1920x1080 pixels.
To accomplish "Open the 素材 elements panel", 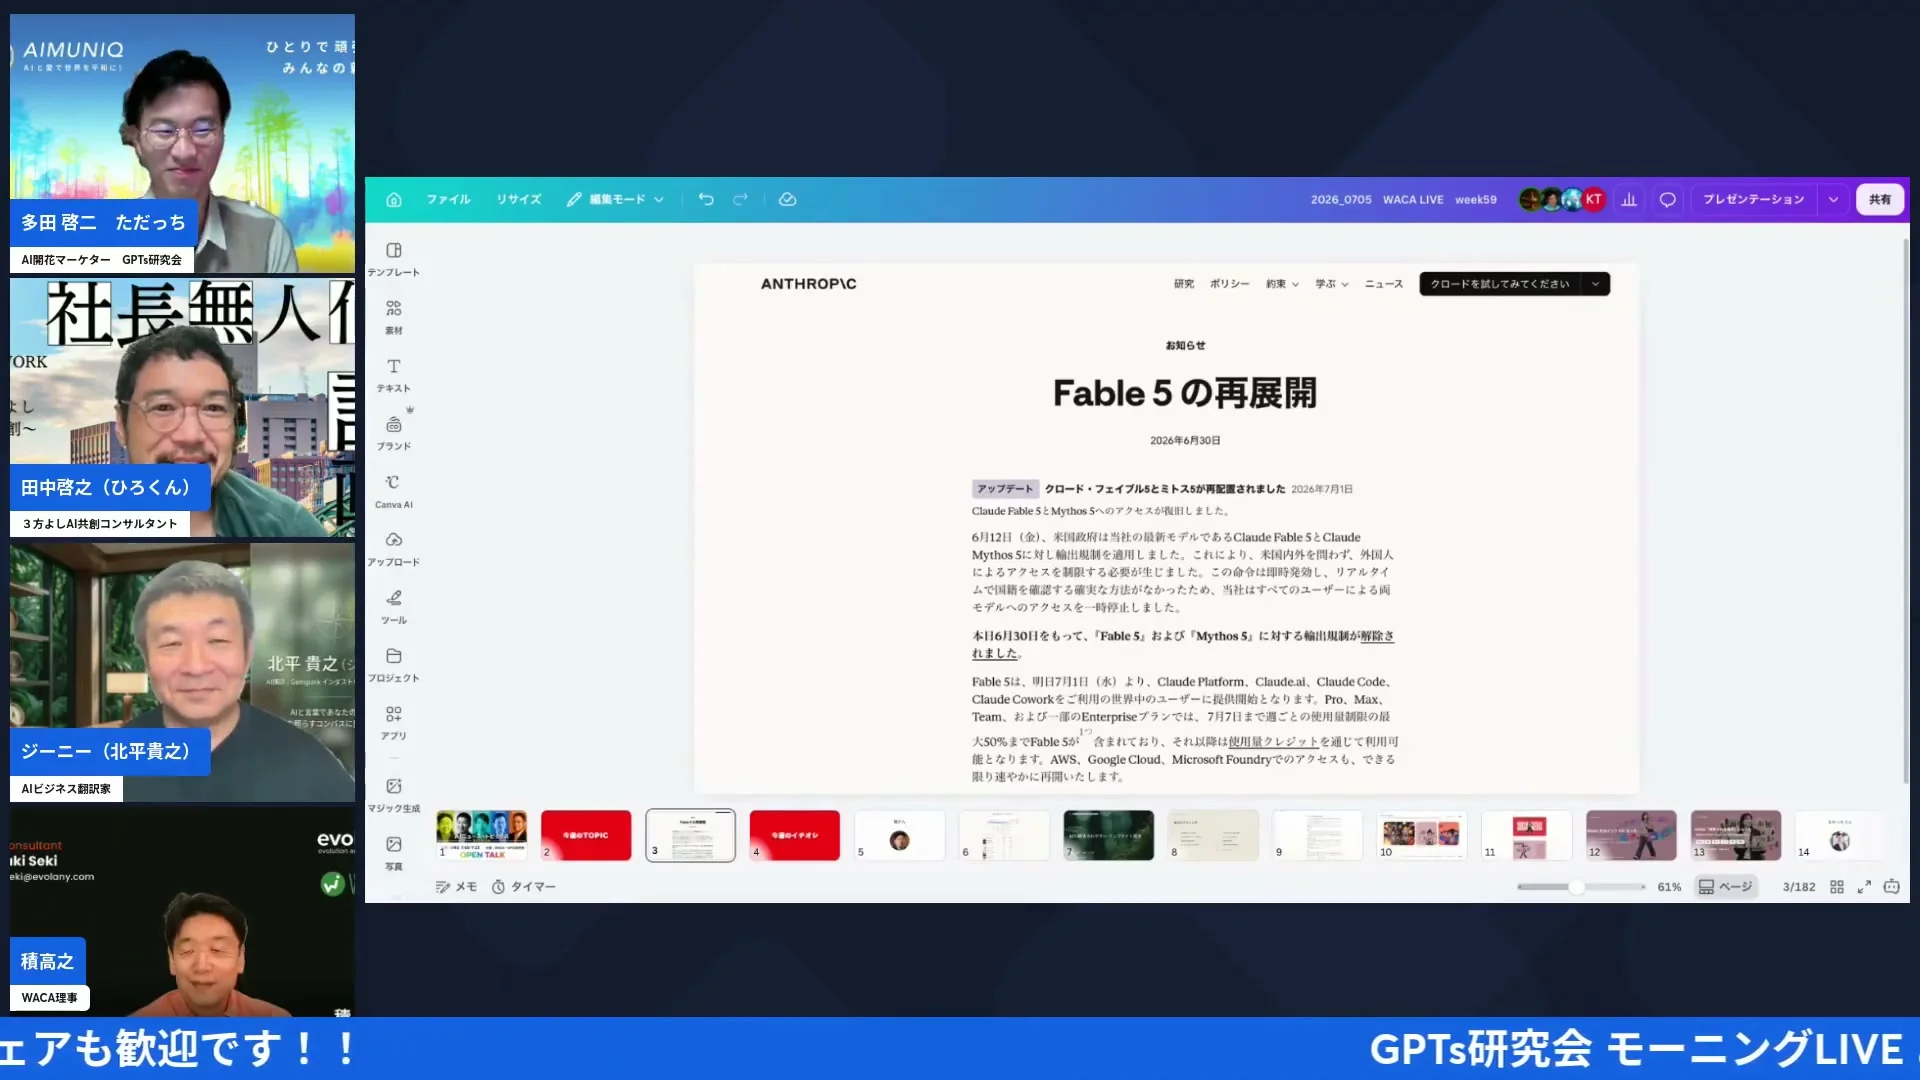I will [x=394, y=316].
